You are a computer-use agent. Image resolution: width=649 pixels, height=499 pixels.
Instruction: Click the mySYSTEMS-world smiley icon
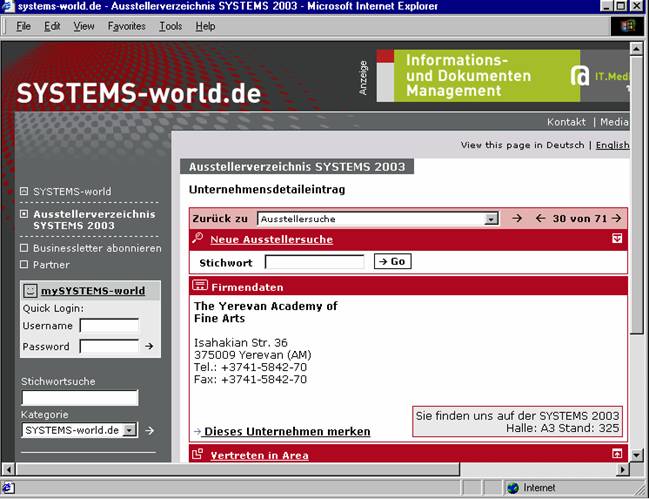coord(31,291)
